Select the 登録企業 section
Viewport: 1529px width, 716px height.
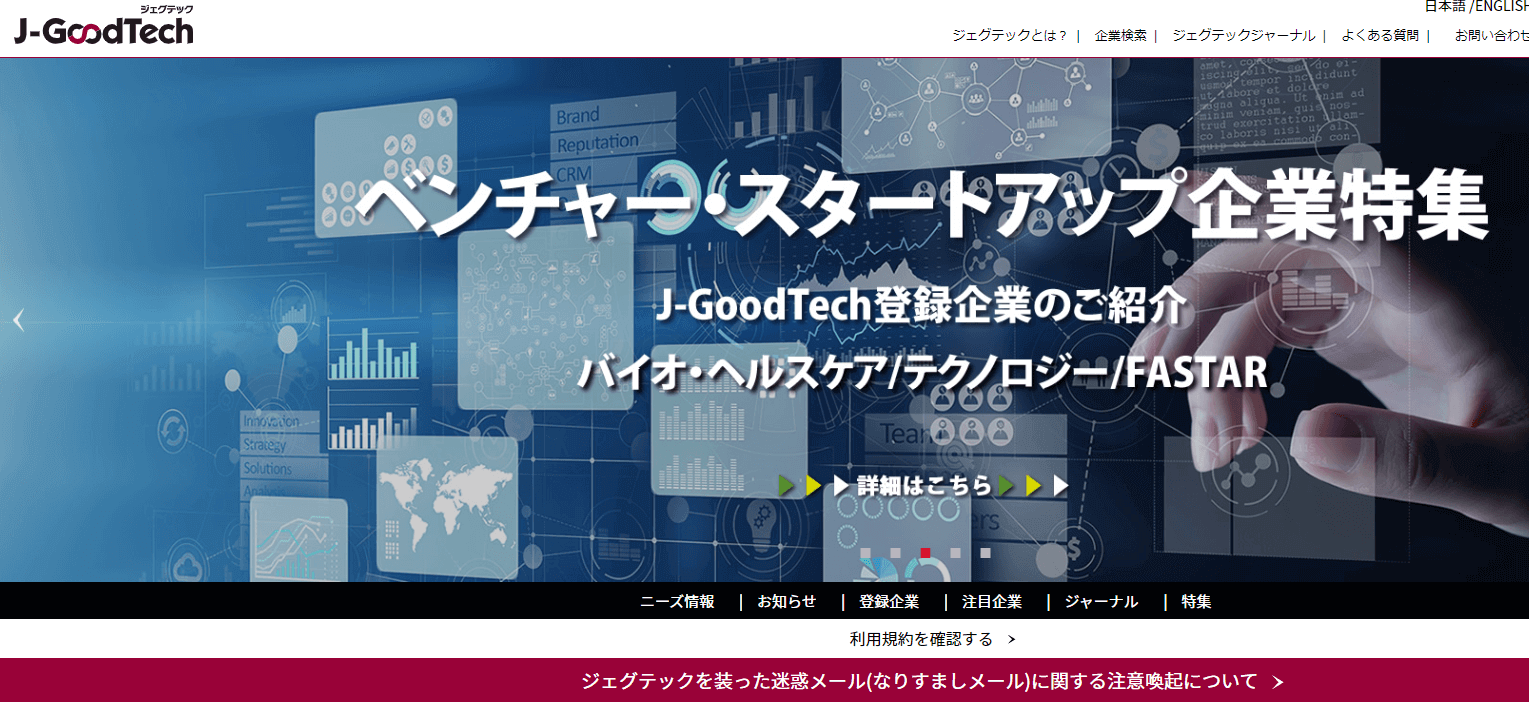click(x=888, y=601)
